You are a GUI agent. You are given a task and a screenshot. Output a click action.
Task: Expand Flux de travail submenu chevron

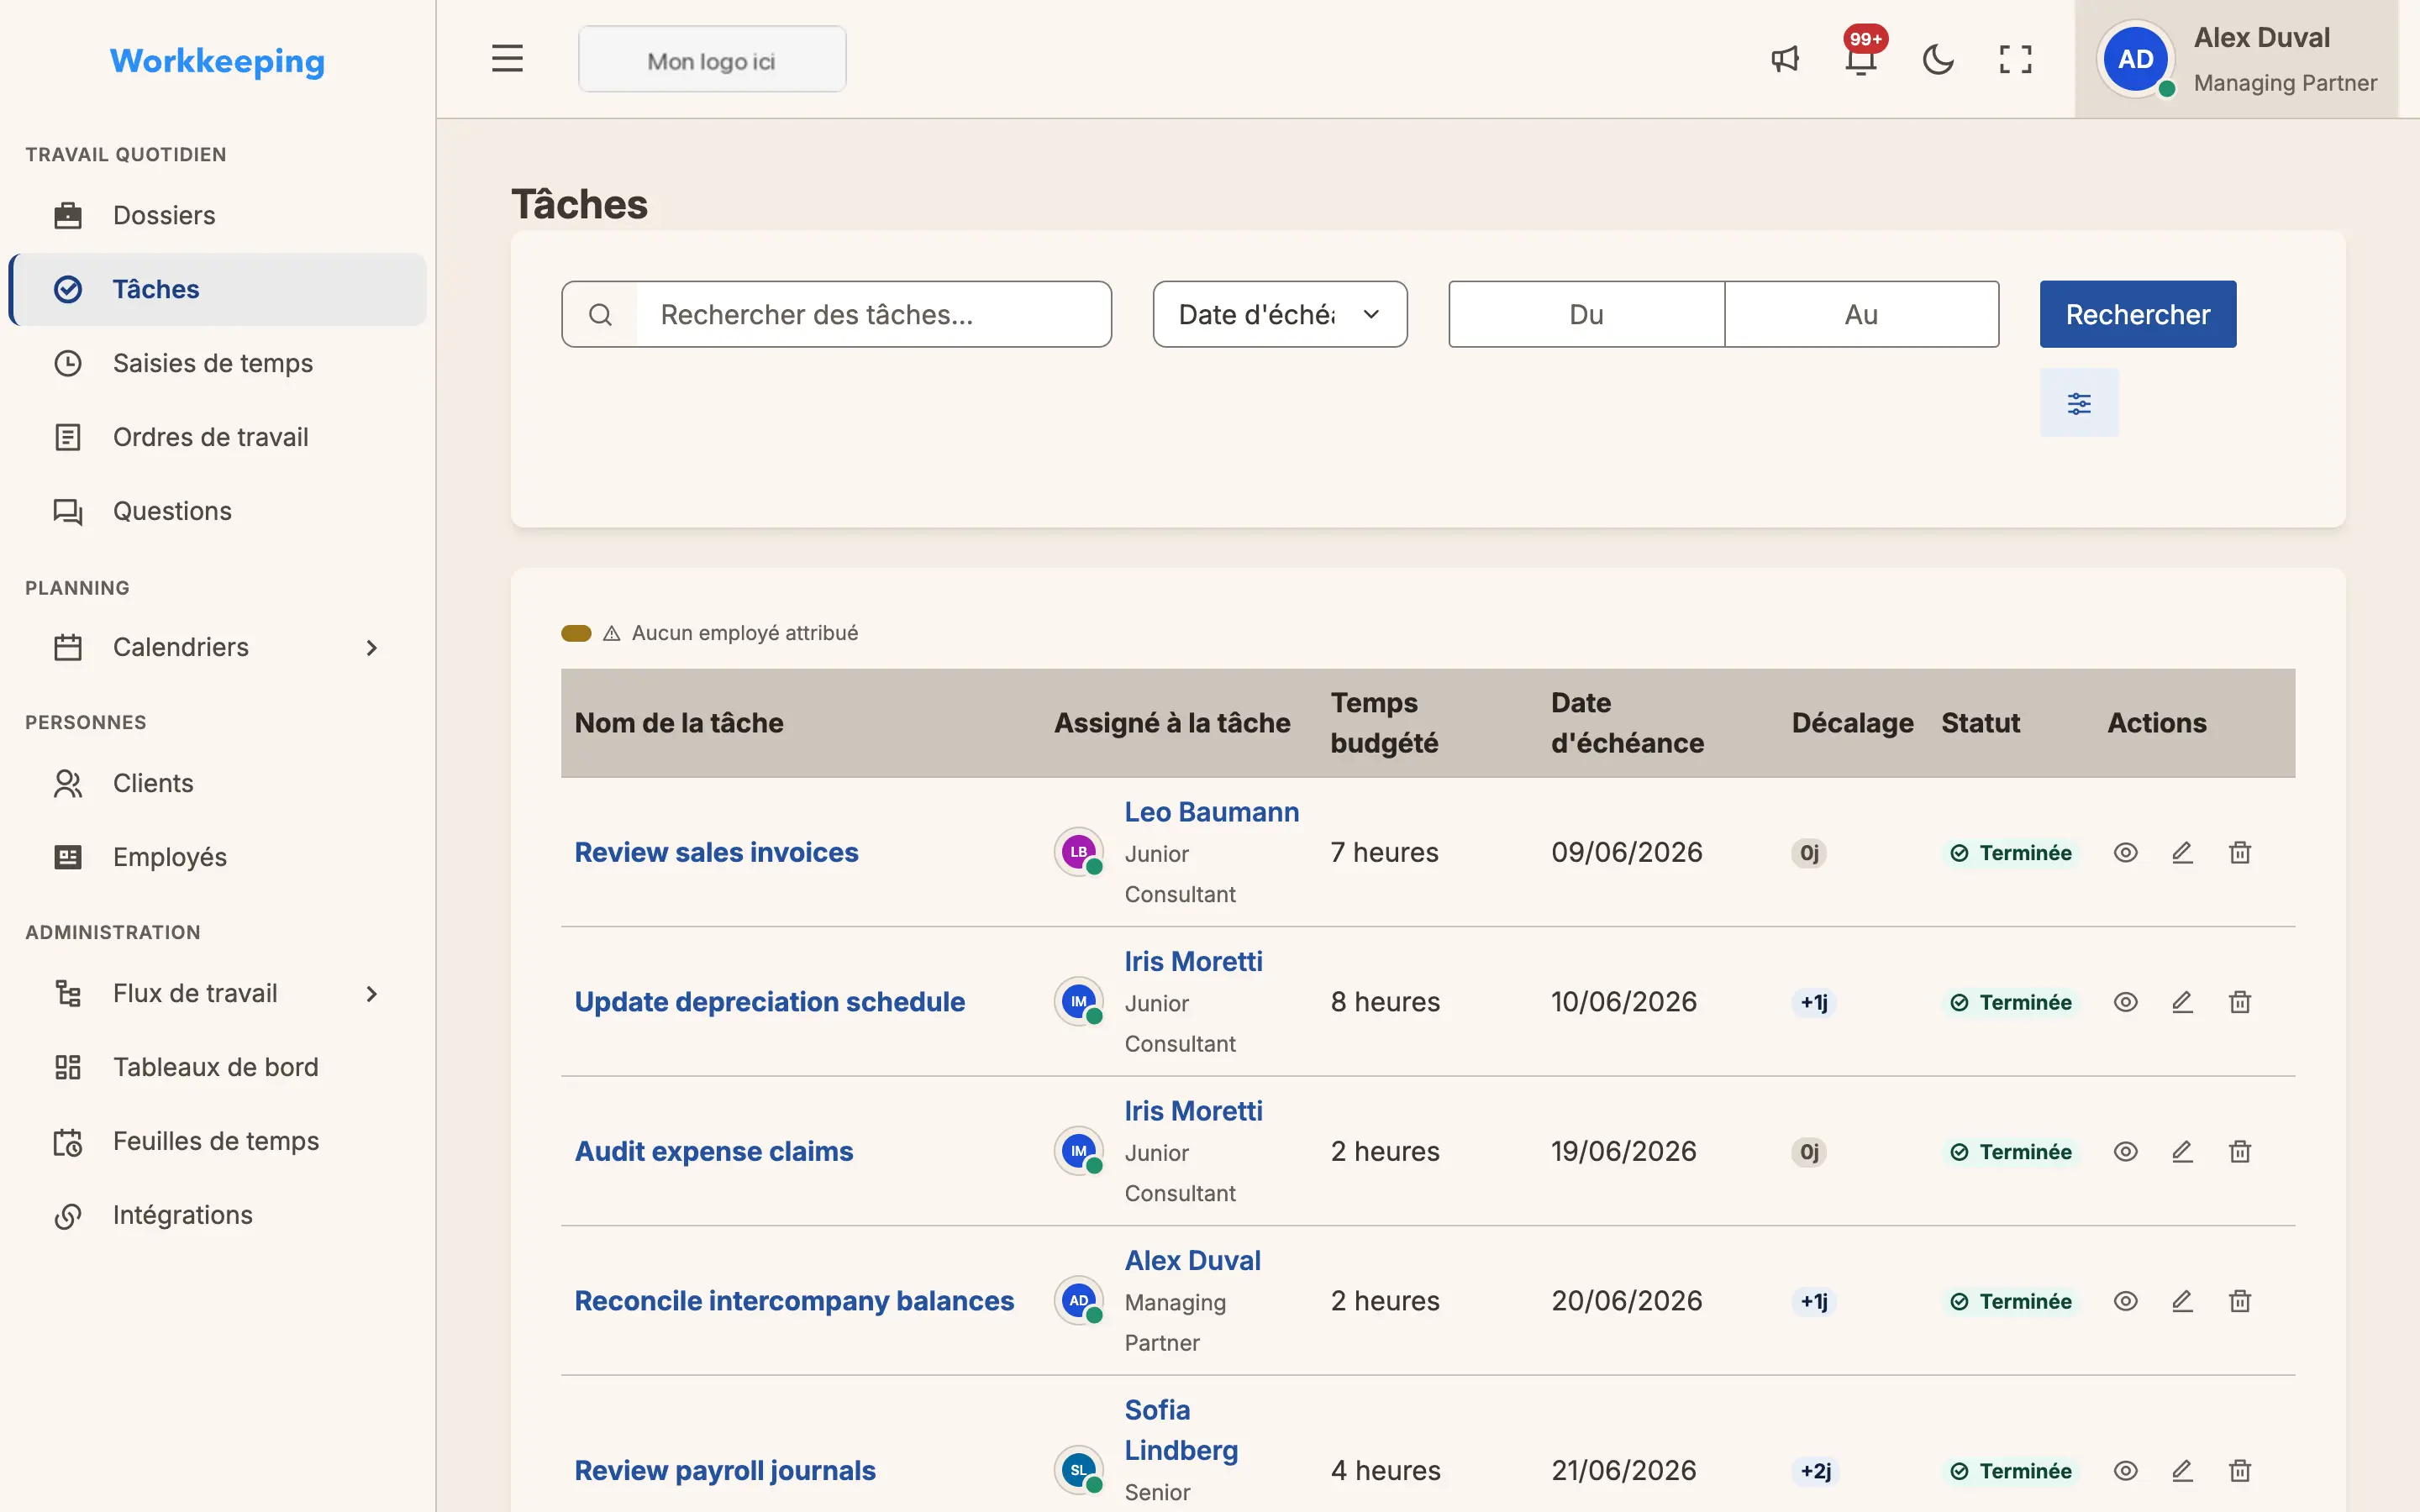(372, 993)
